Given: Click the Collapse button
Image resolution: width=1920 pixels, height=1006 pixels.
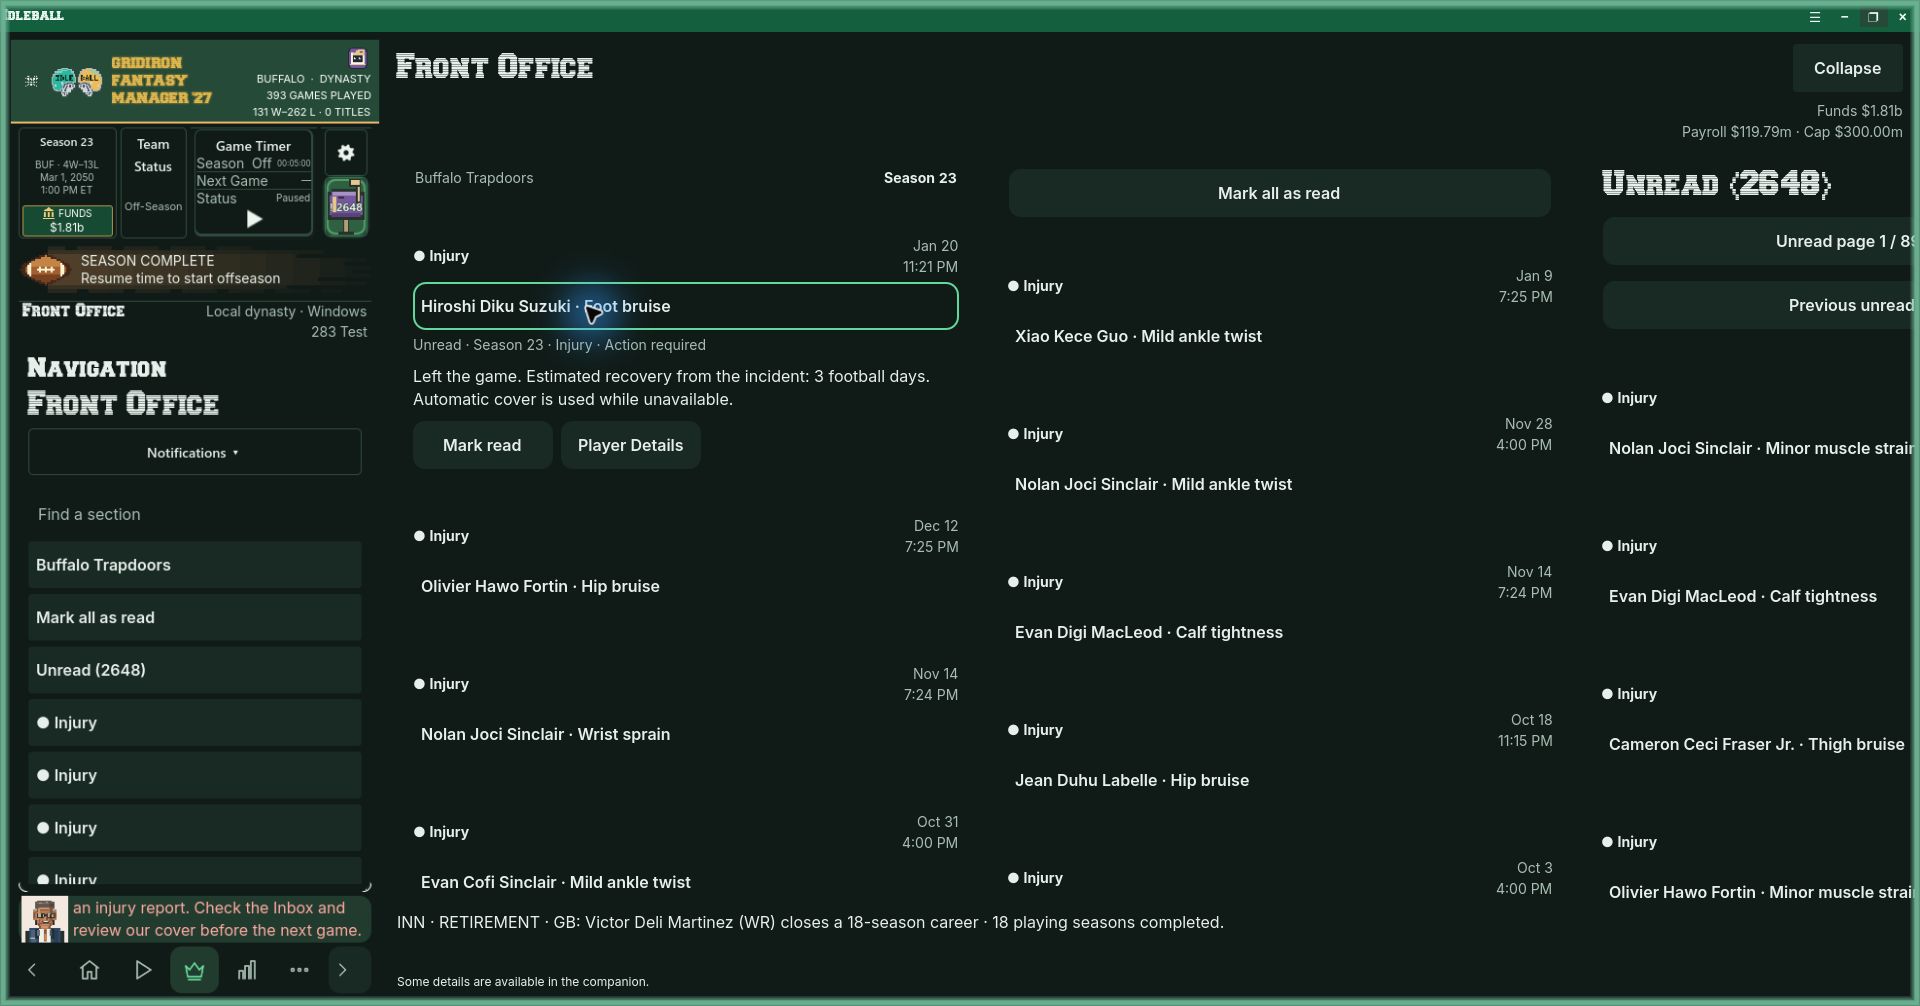Looking at the screenshot, I should click(x=1847, y=68).
